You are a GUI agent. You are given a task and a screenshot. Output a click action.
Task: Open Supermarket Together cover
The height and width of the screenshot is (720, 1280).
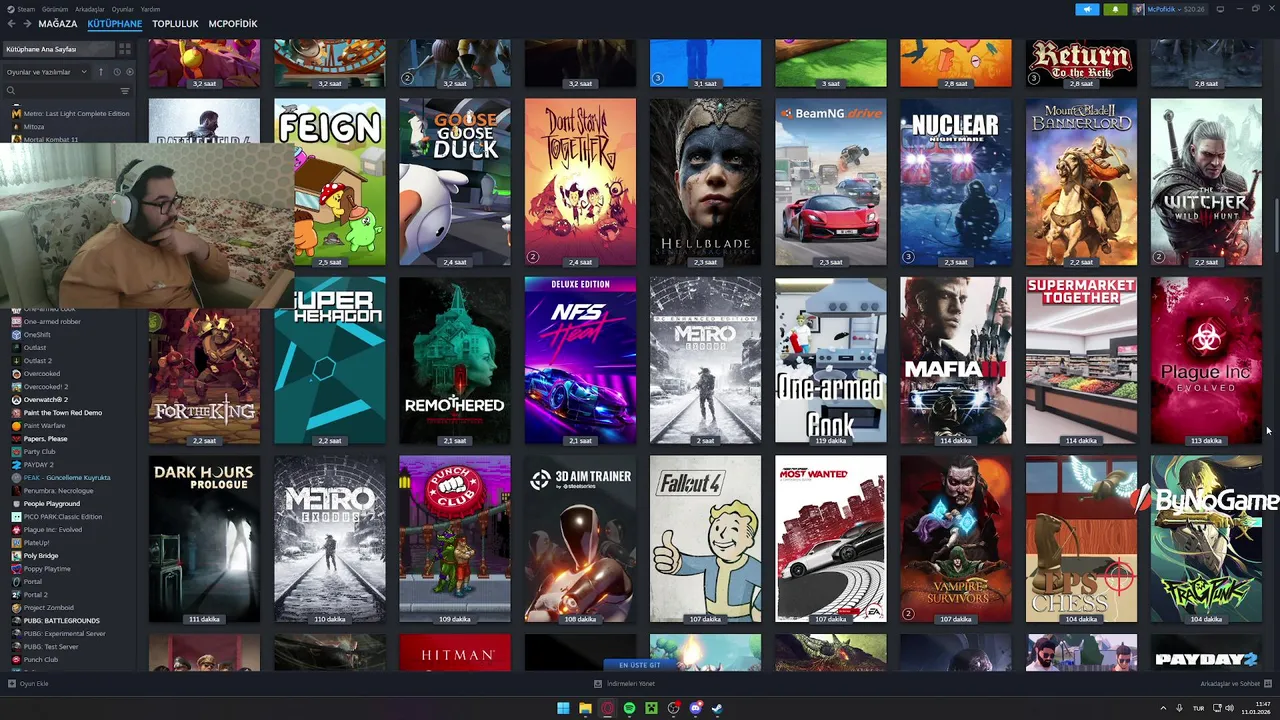[x=1081, y=361]
